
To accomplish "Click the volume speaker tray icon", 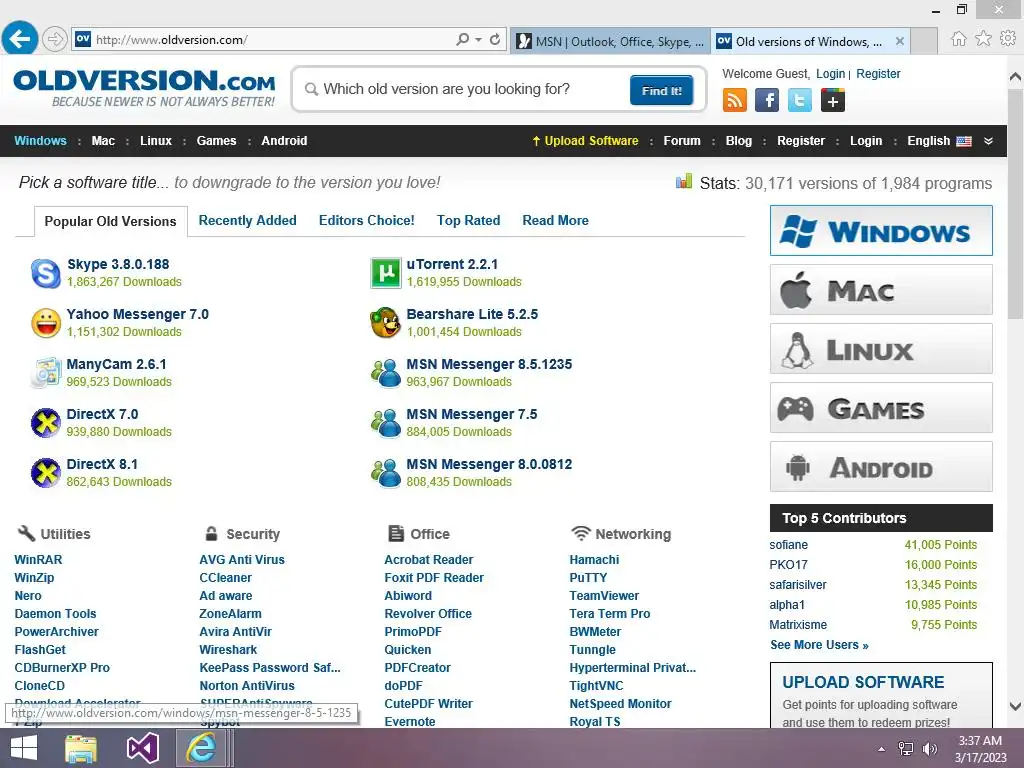I will click(x=929, y=749).
